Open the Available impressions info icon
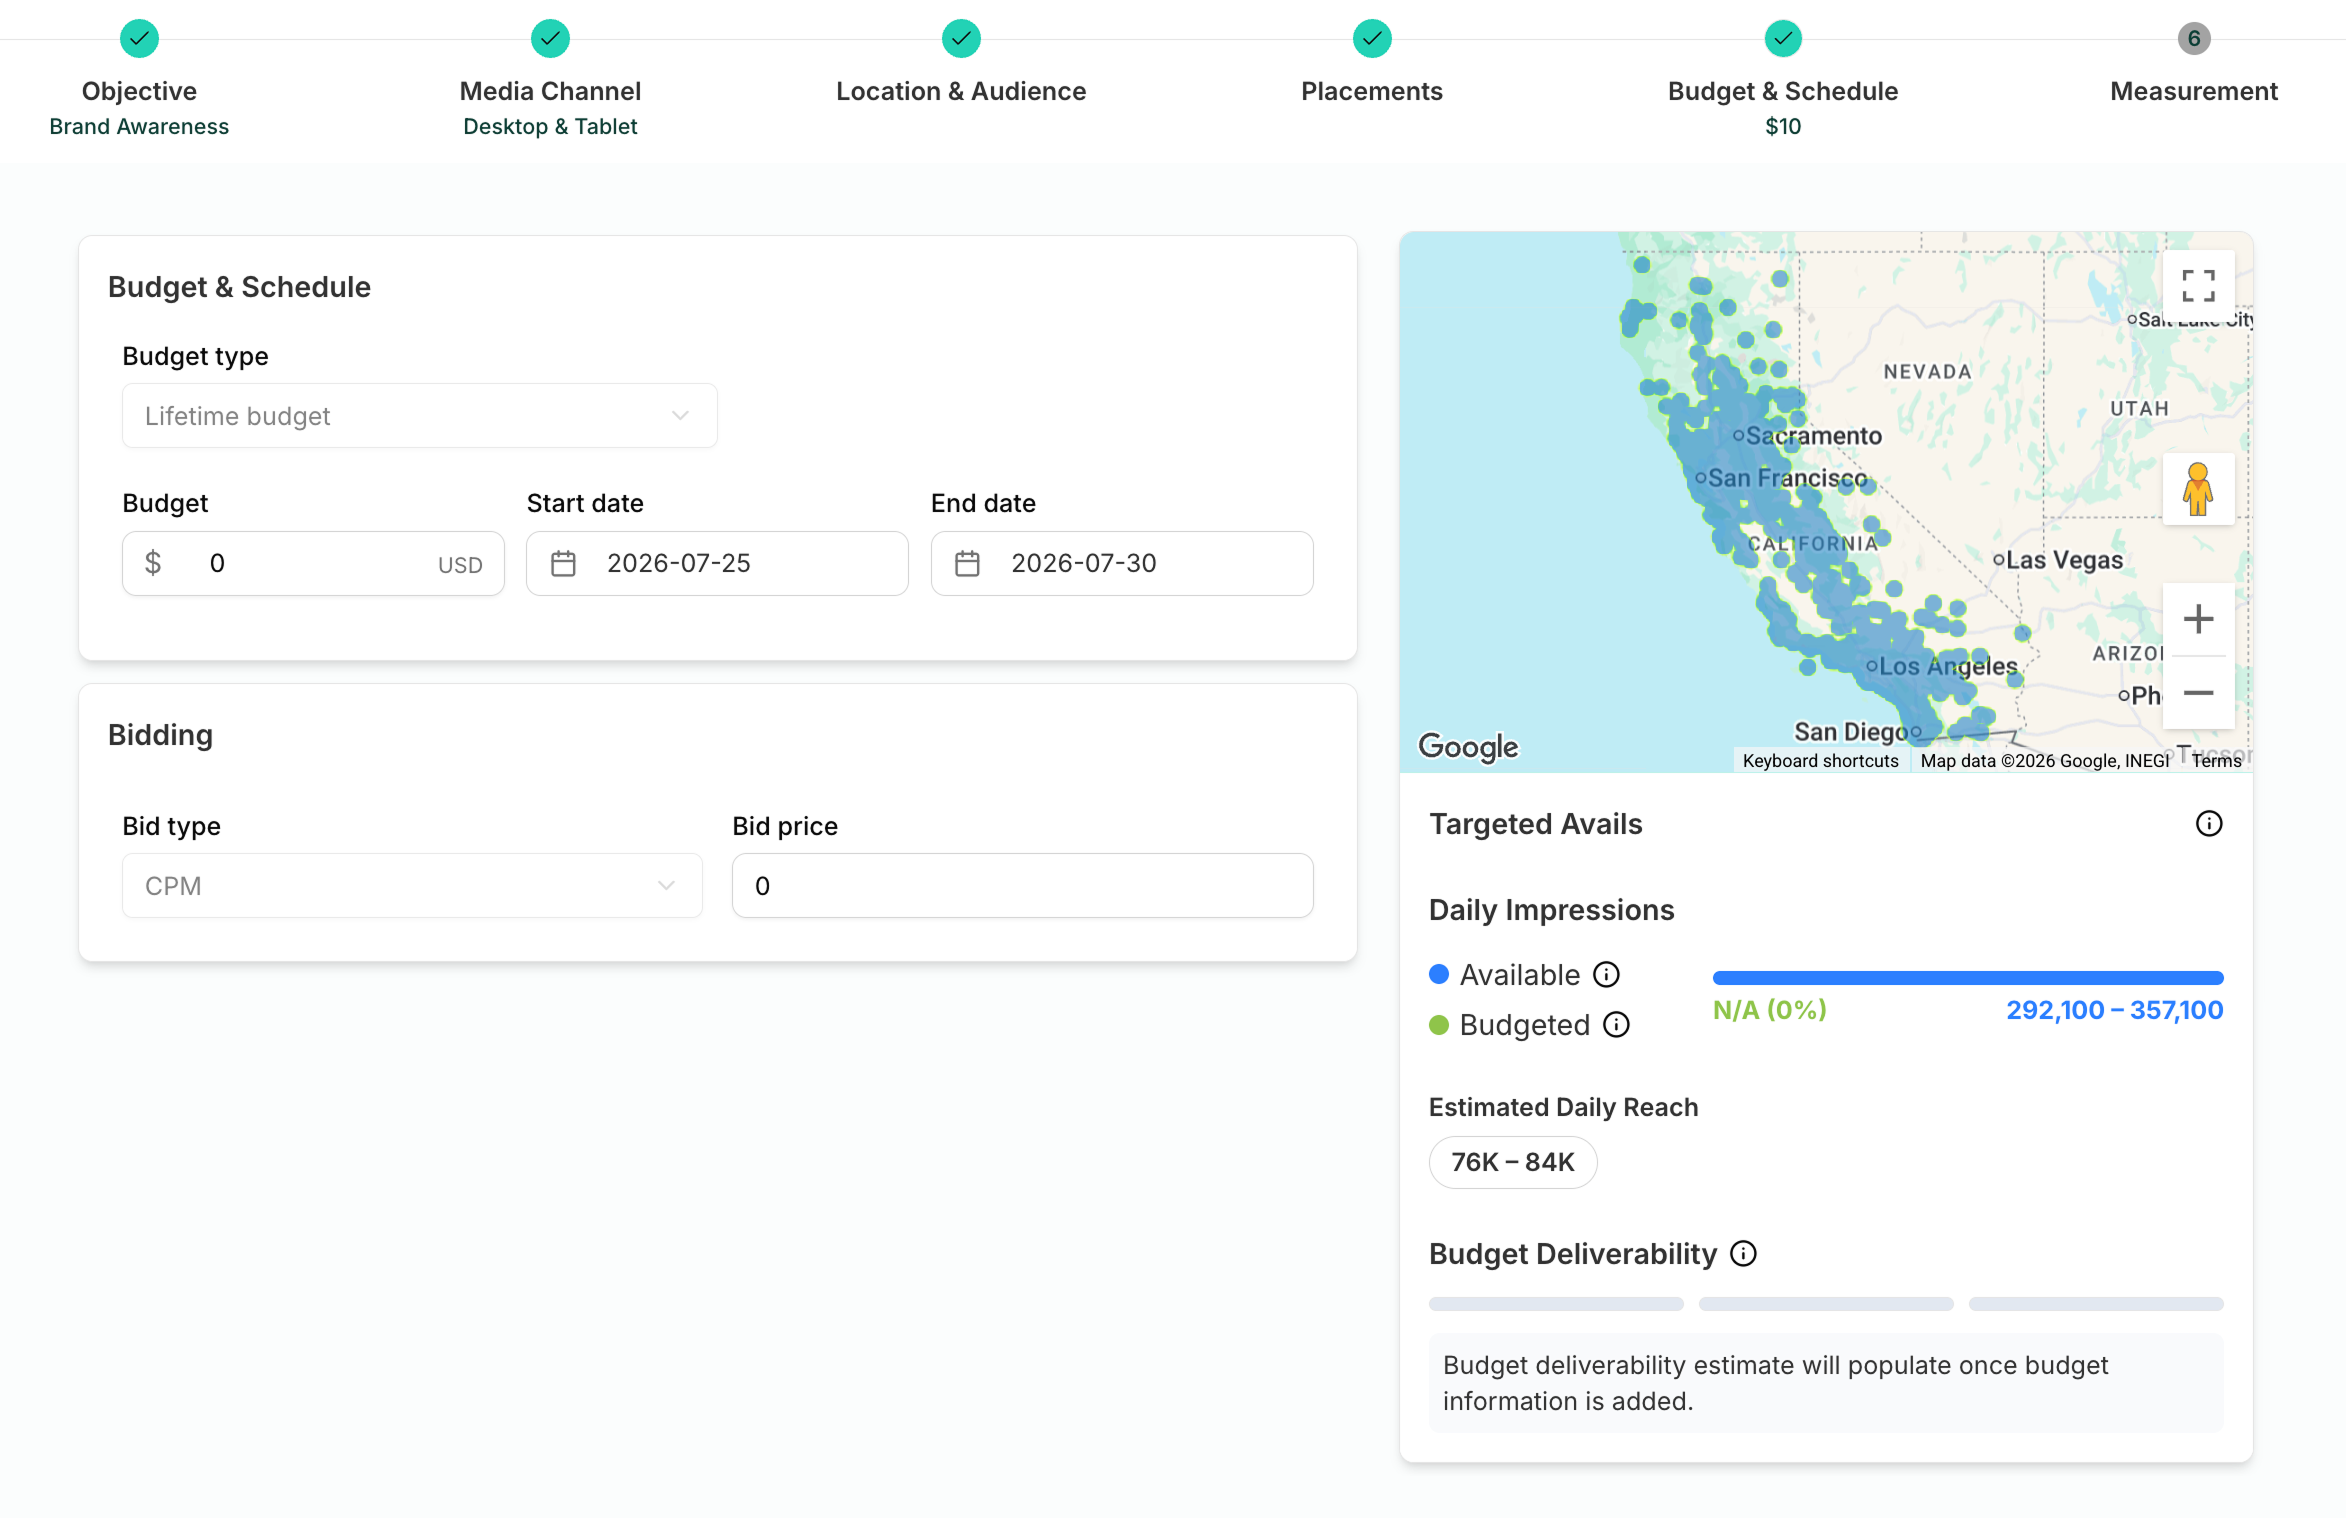2346x1518 pixels. [1606, 974]
